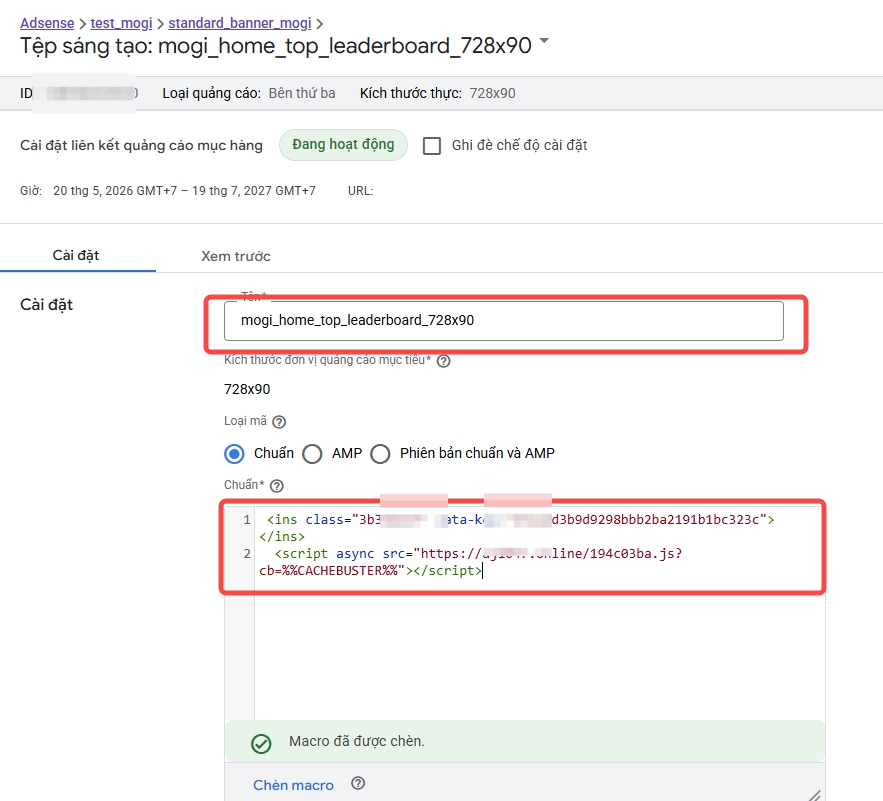Open help icon next to 'Chèn macro'

tap(358, 783)
